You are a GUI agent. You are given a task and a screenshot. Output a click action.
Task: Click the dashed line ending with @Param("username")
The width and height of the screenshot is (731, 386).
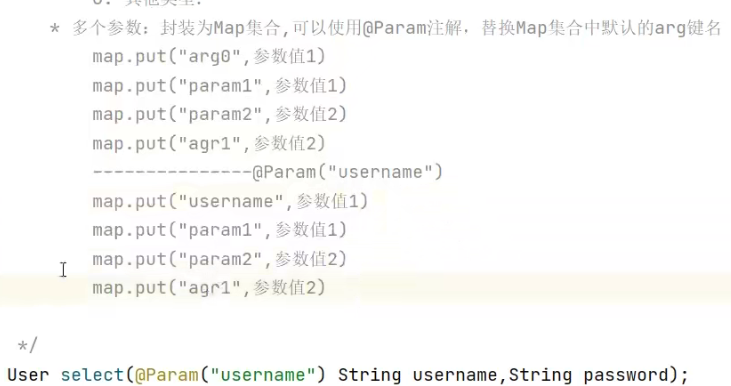[x=268, y=172]
